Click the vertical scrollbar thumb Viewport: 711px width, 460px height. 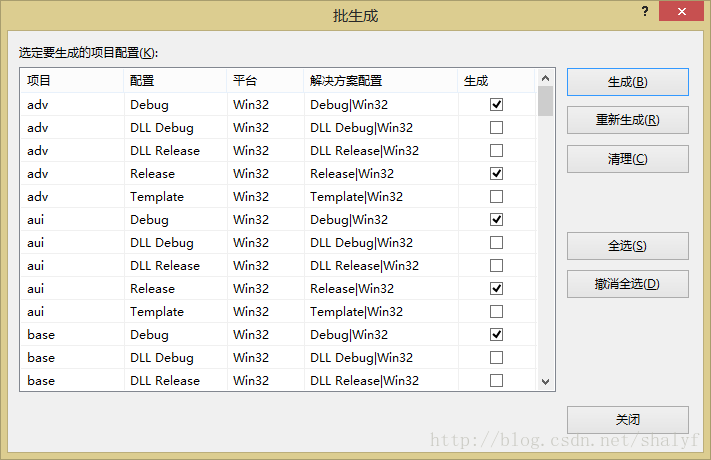(x=545, y=101)
